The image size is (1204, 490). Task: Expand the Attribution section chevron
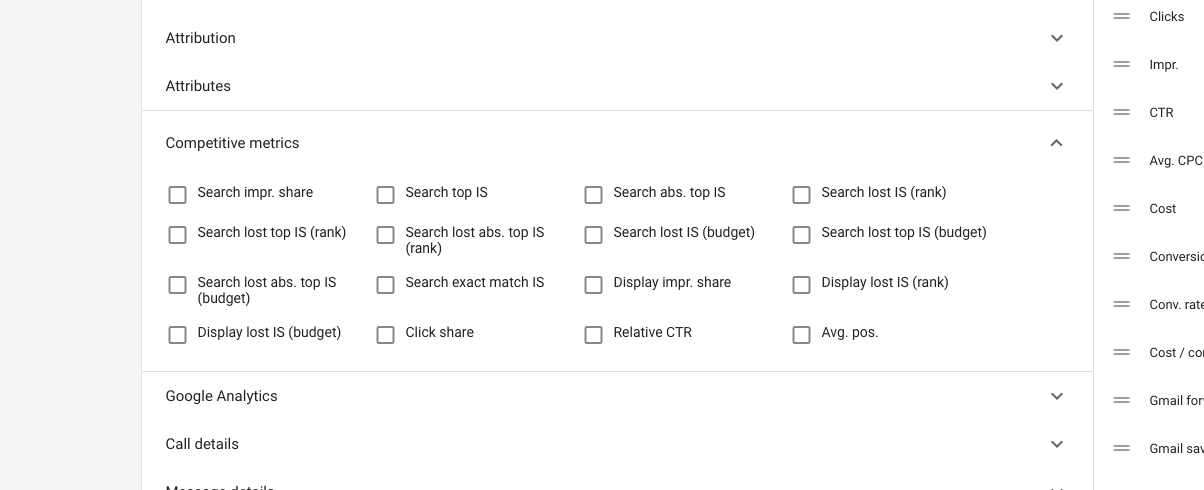tap(1057, 38)
